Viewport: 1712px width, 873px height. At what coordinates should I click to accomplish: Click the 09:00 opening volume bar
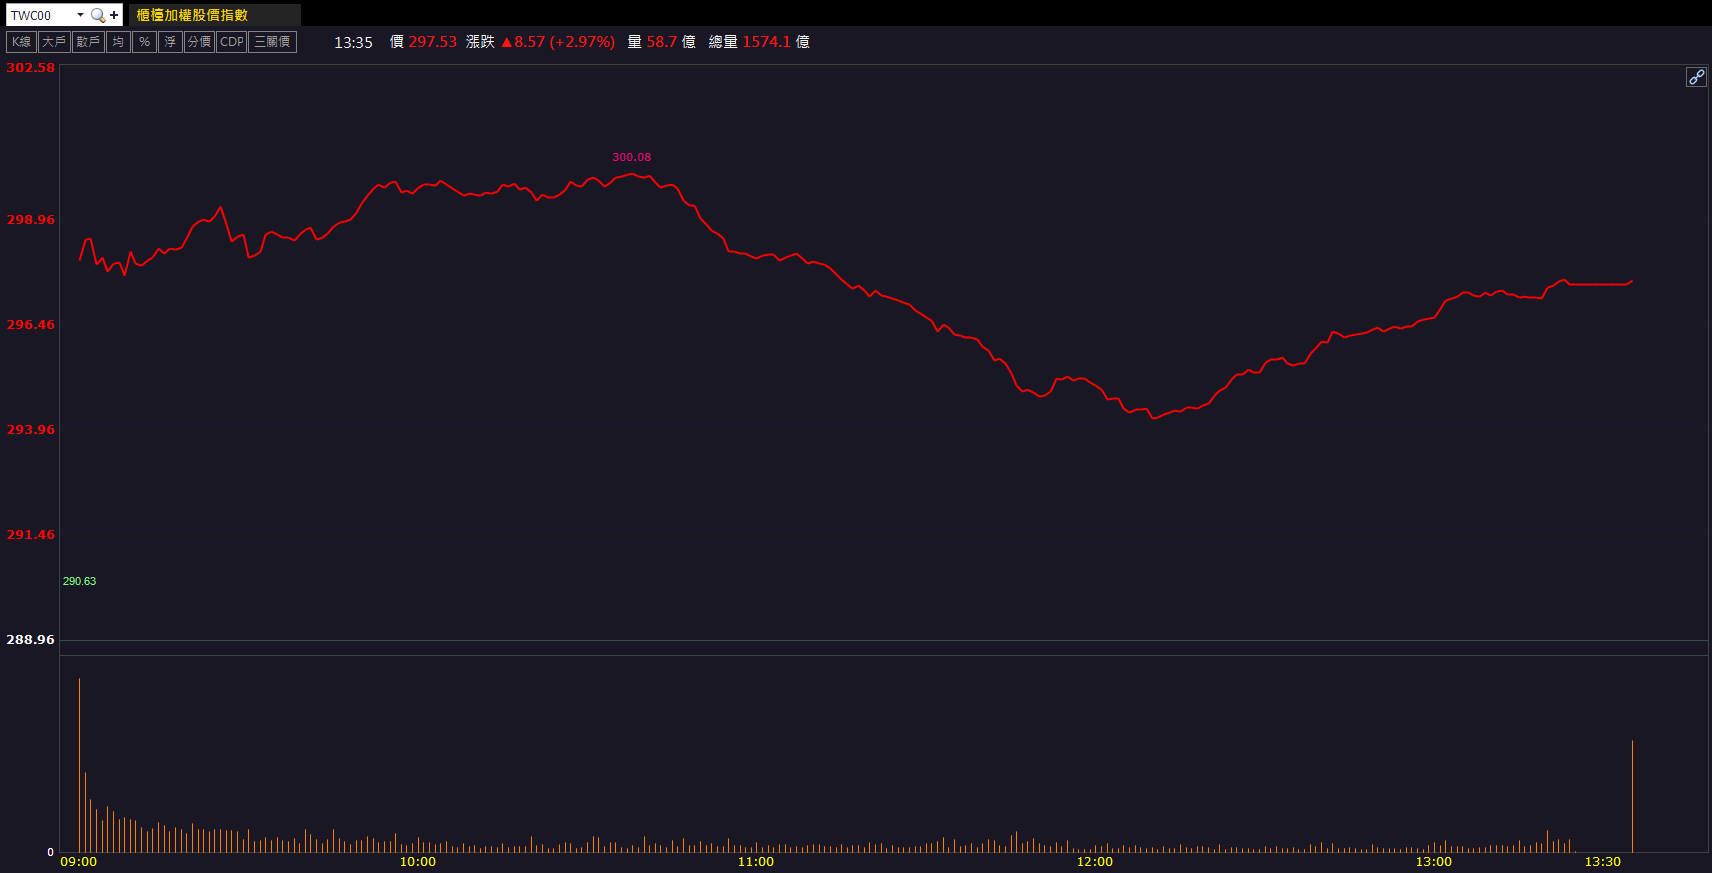pos(79,765)
